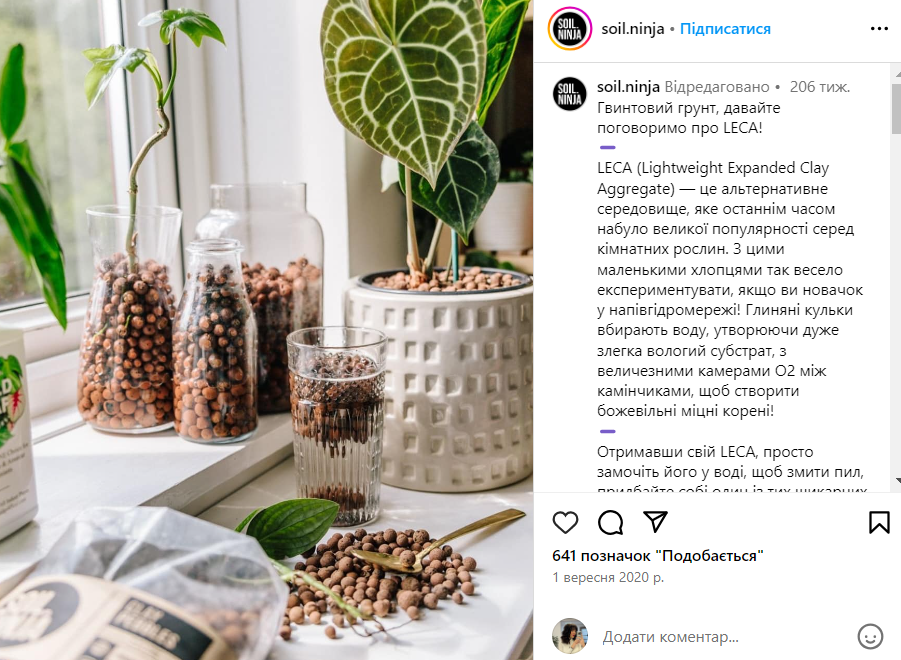Open more options three-dots menu

tap(879, 29)
